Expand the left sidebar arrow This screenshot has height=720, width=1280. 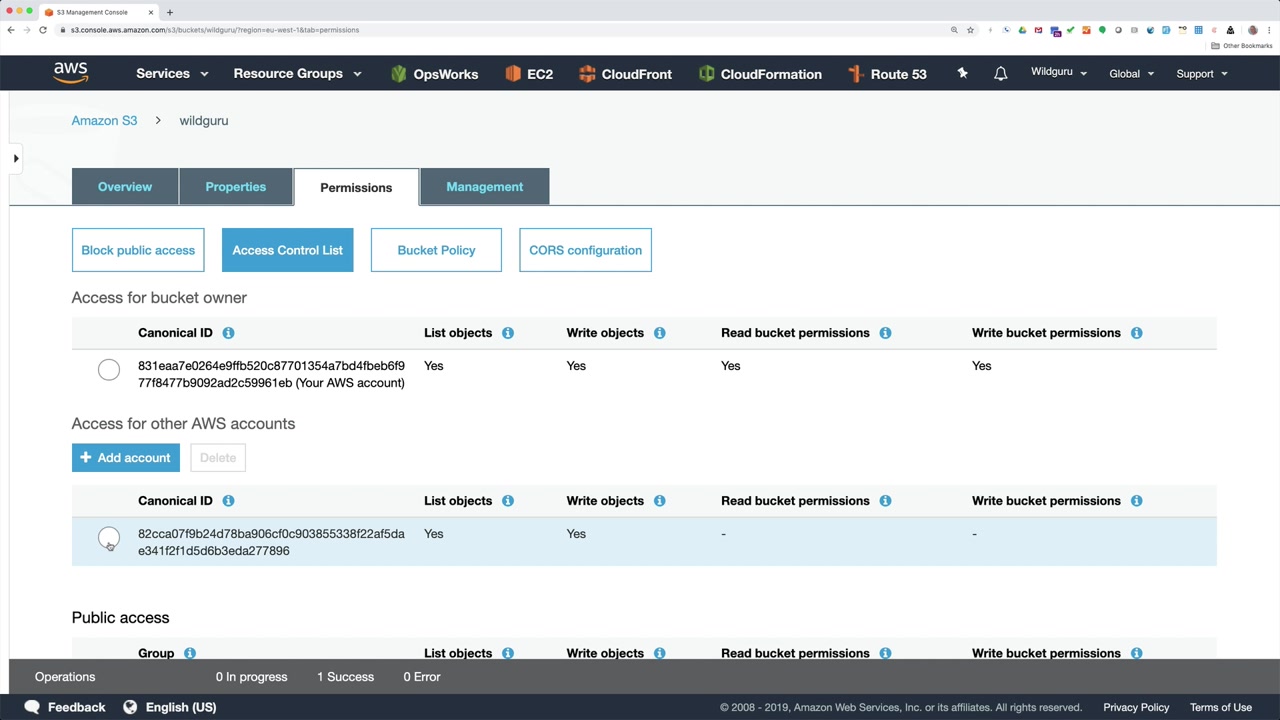[15, 158]
